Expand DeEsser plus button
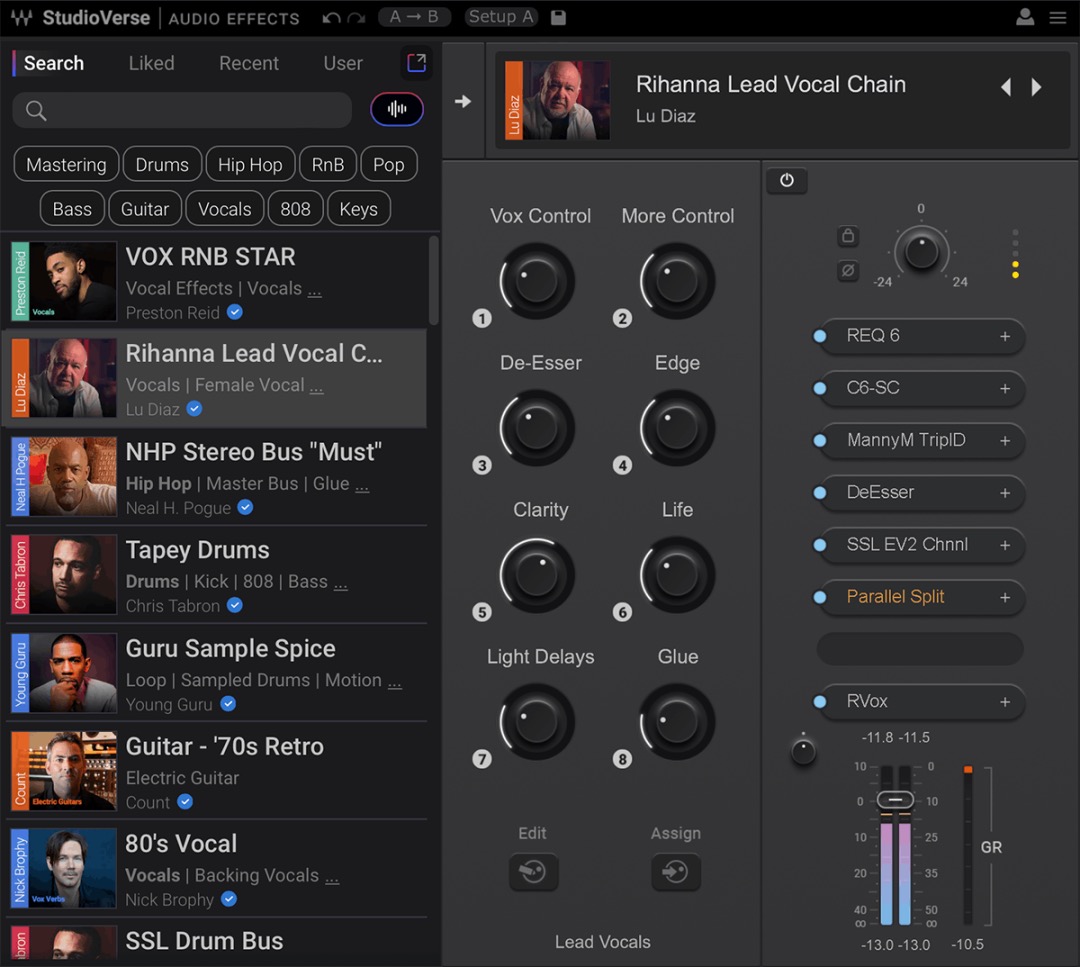1080x967 pixels. click(x=1005, y=493)
